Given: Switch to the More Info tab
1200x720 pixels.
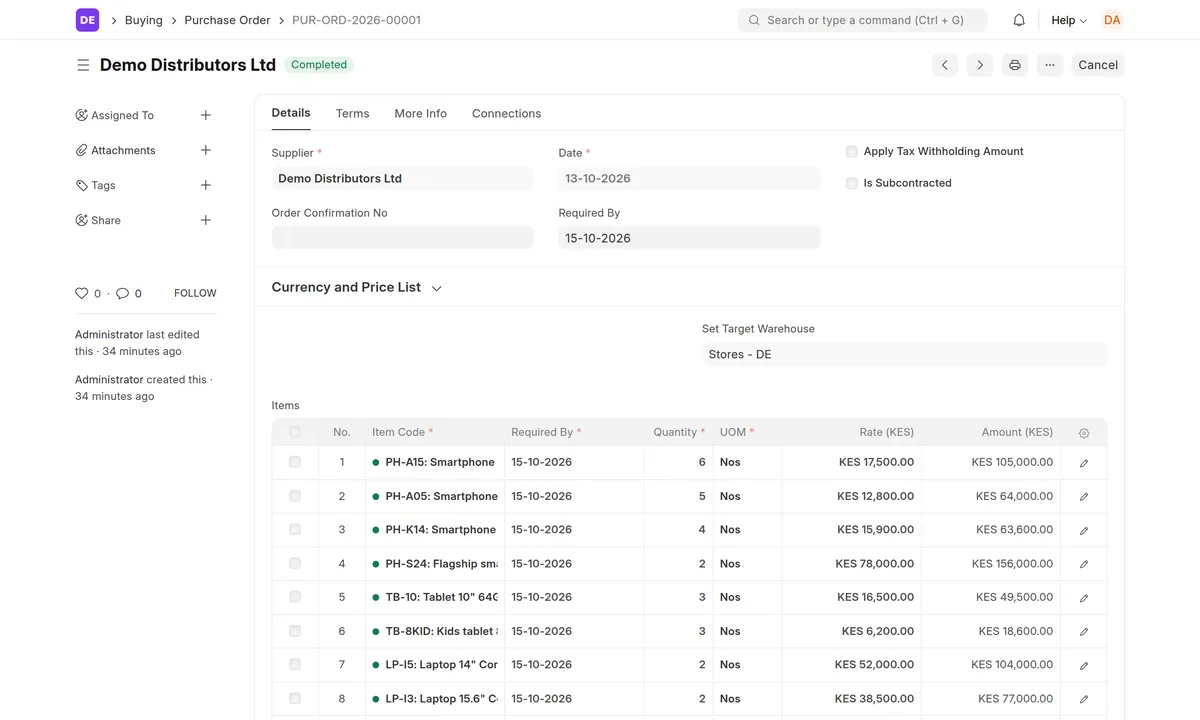Looking at the screenshot, I should click(420, 114).
